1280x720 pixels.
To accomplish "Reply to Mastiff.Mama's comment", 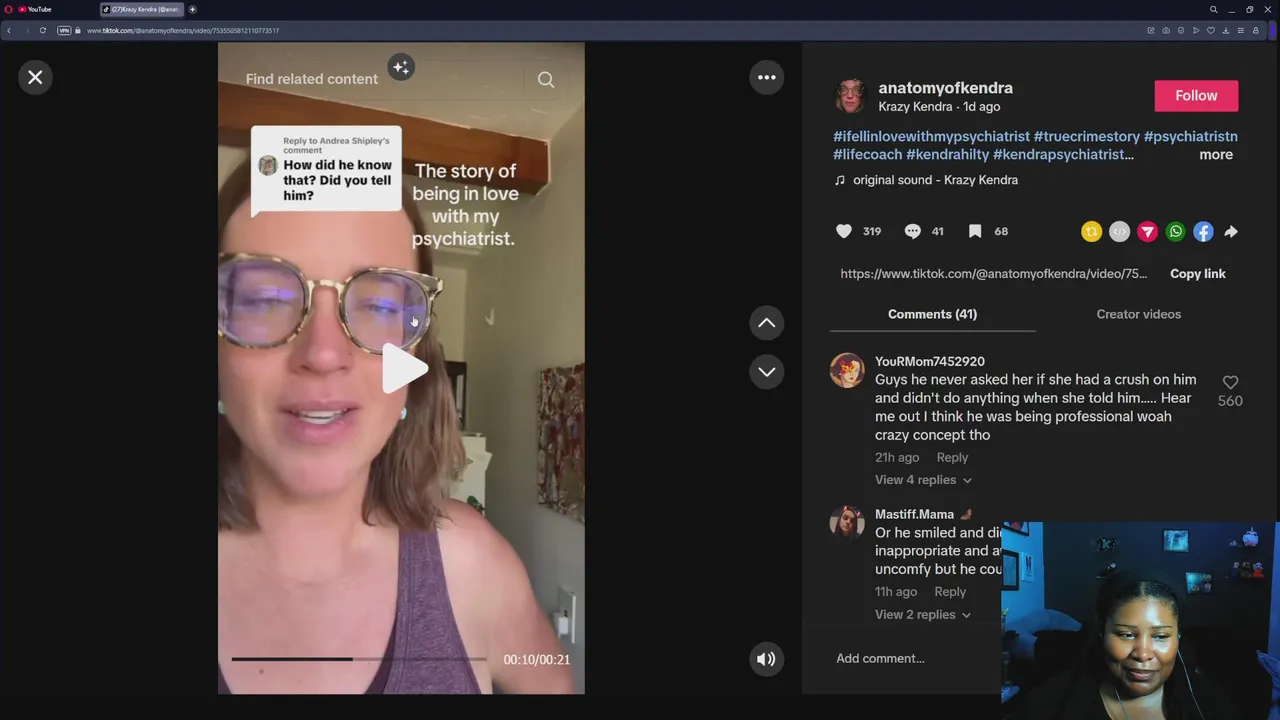I will click(950, 592).
